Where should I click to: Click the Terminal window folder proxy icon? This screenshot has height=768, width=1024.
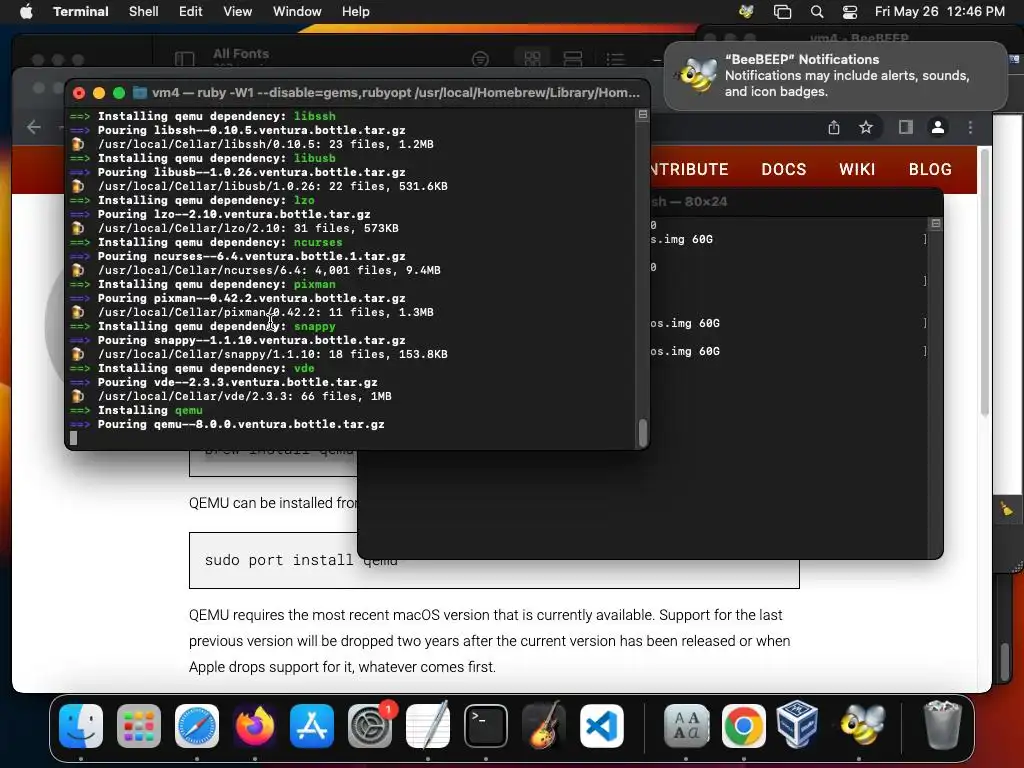pyautogui.click(x=139, y=92)
